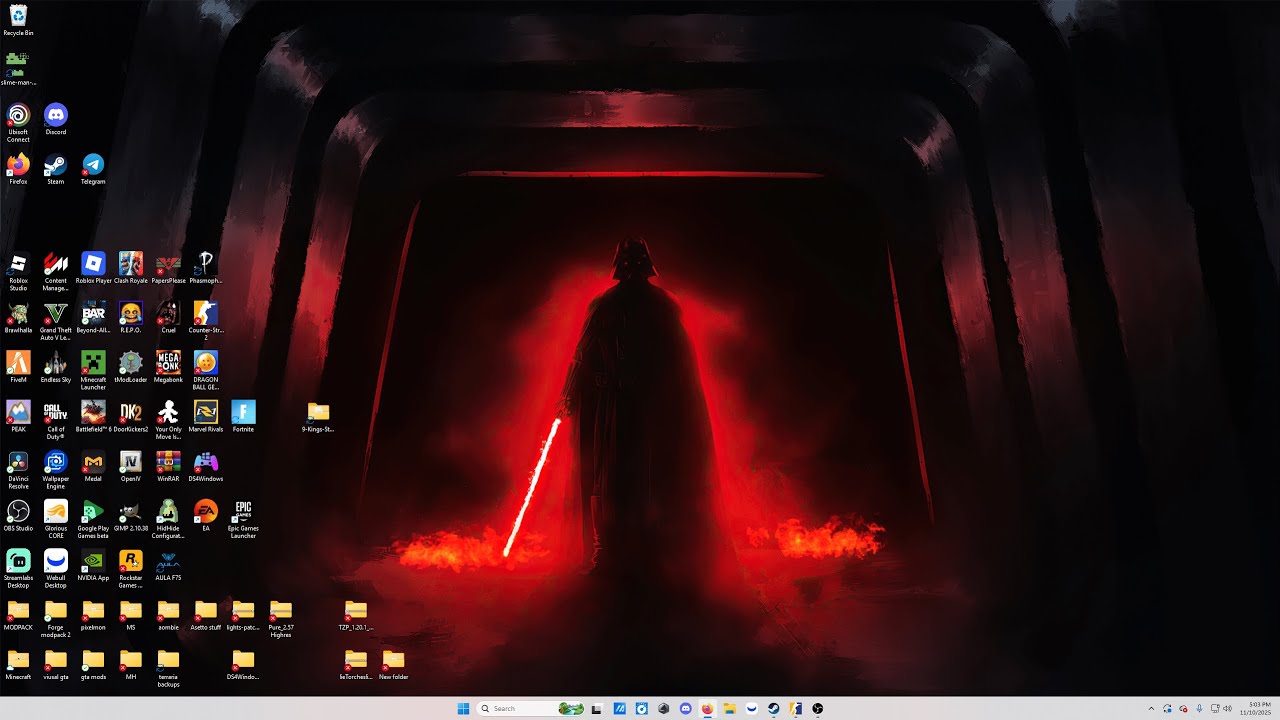
Task: Switch to Firefox in the taskbar
Action: click(x=708, y=708)
